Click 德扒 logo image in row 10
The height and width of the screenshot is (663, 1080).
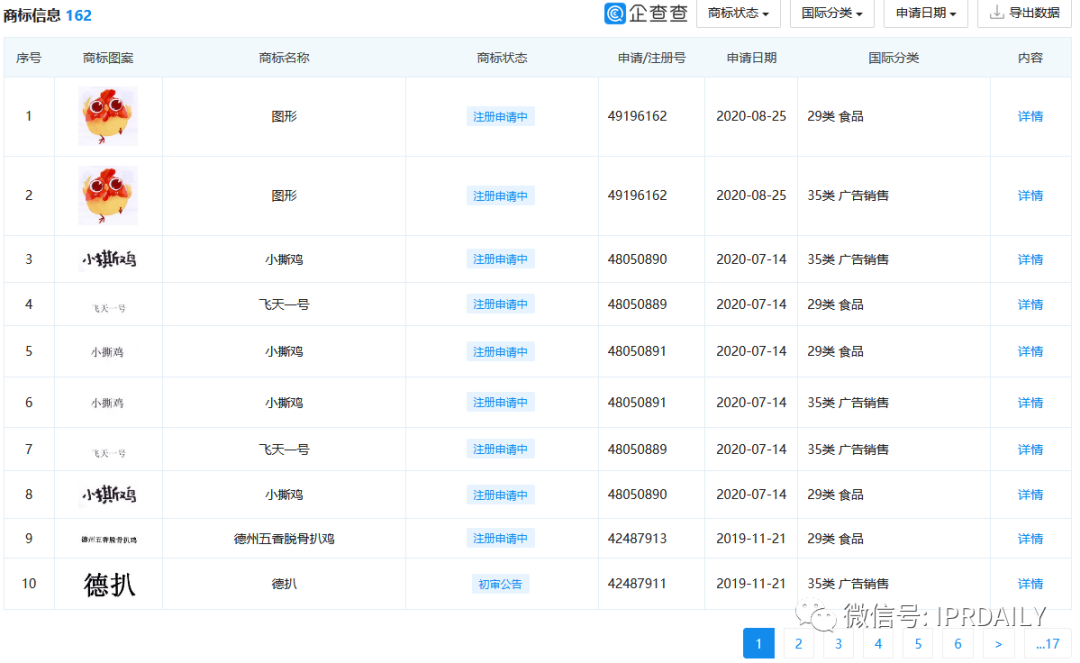[x=110, y=585]
